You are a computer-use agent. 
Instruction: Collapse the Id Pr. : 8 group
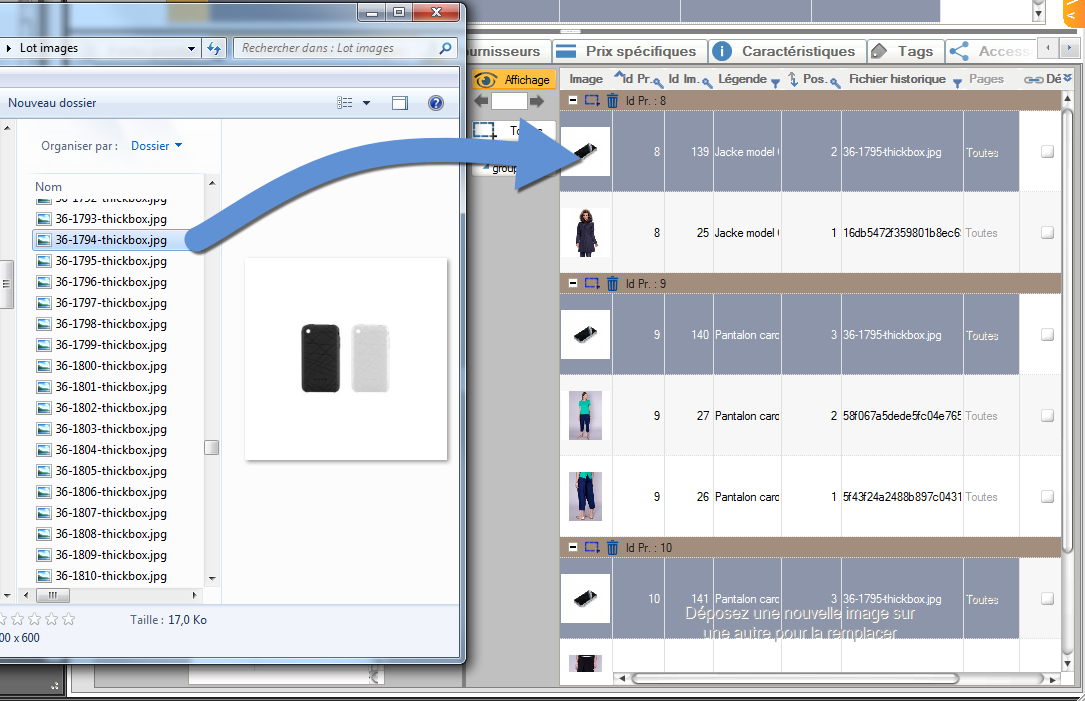pyautogui.click(x=573, y=100)
